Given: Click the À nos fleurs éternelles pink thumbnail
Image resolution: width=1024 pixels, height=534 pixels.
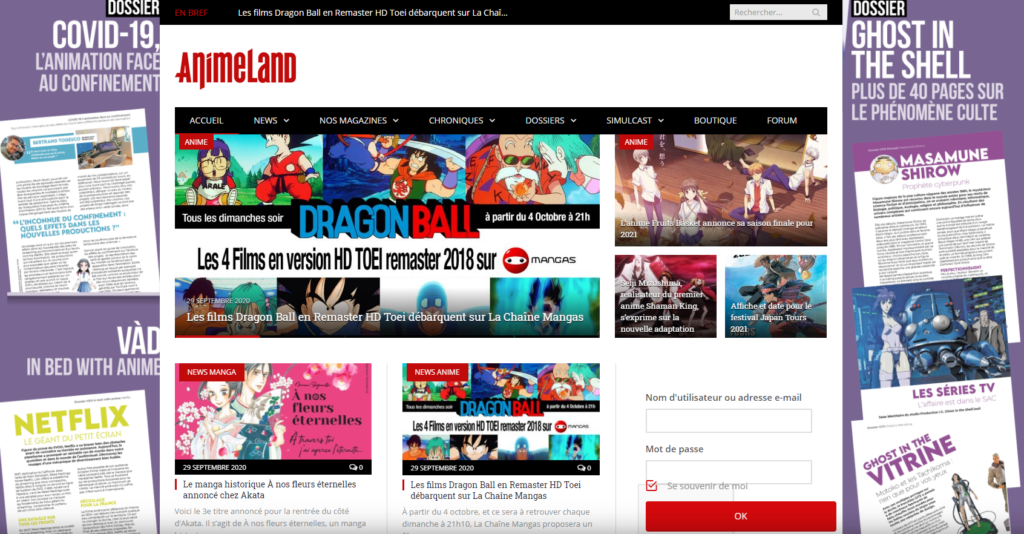Looking at the screenshot, I should [273, 413].
